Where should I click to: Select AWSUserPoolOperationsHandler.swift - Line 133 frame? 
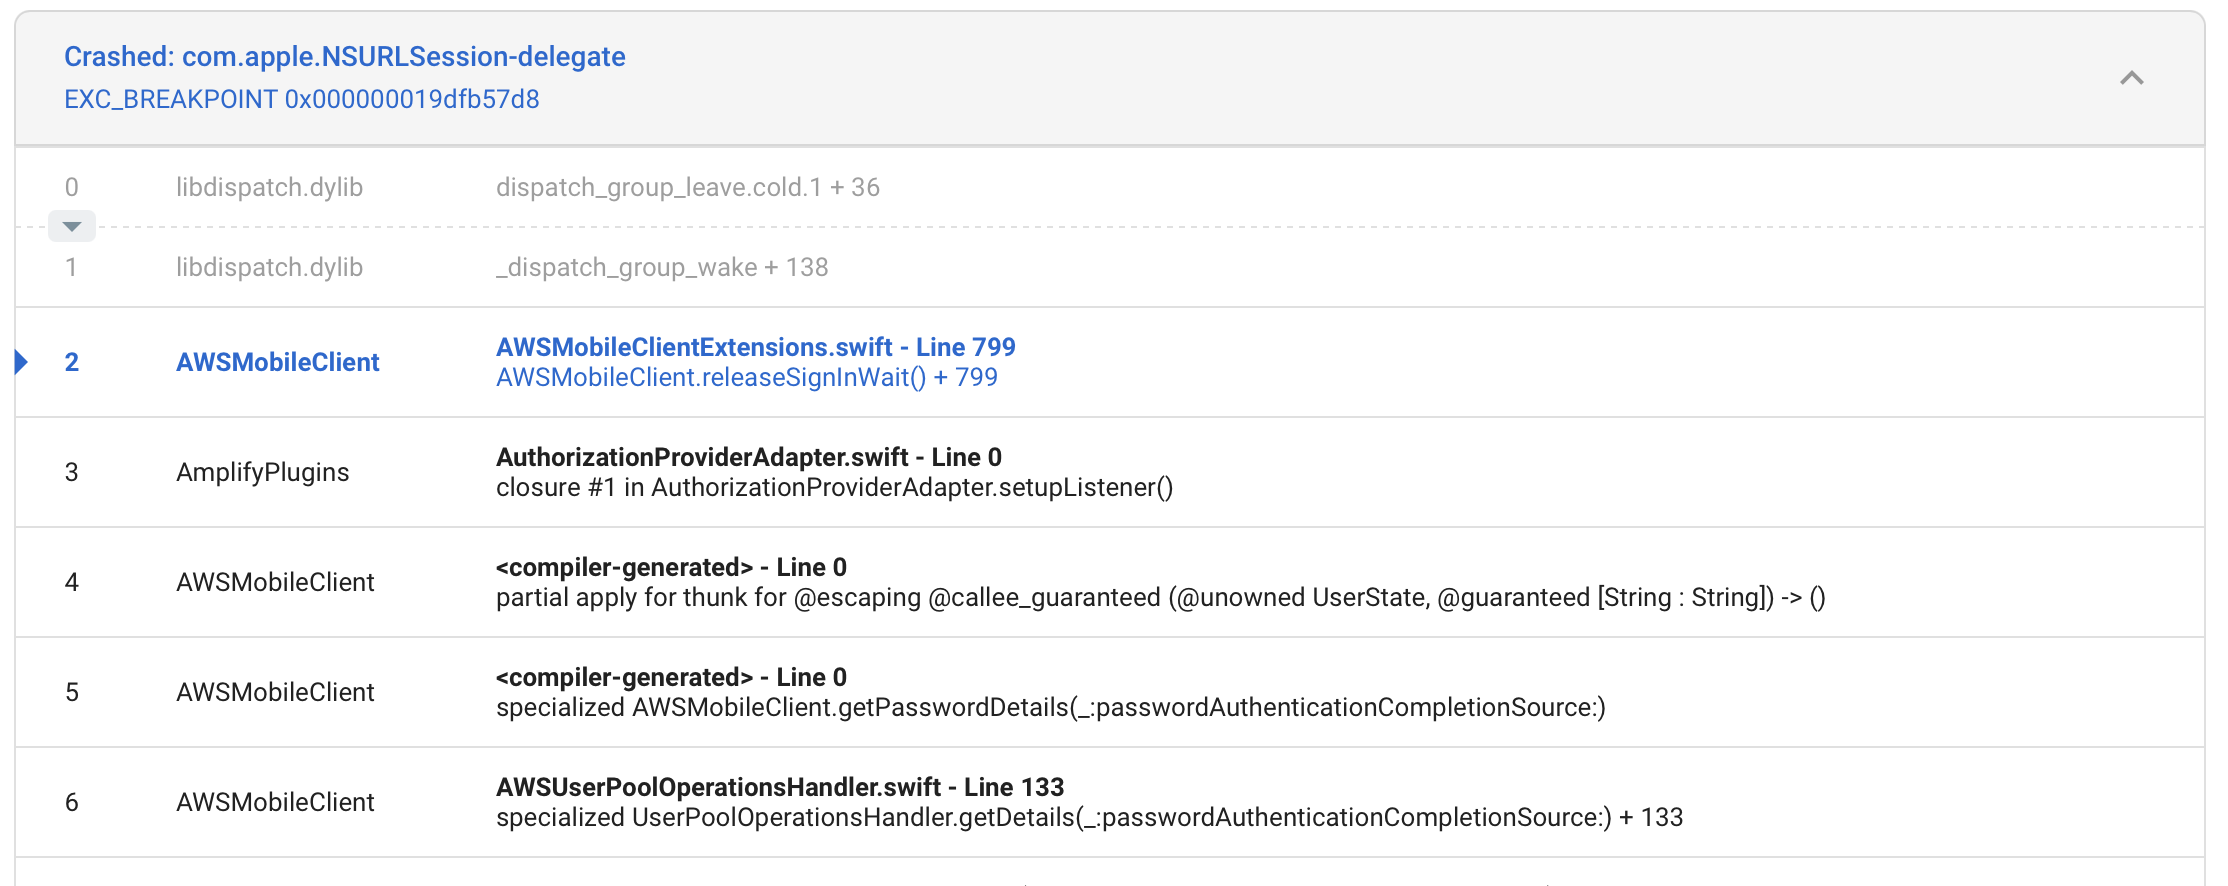click(x=1110, y=802)
